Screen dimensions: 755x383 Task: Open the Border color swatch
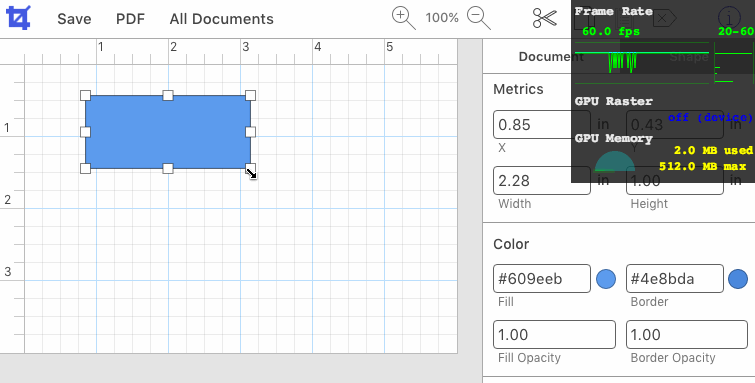[738, 279]
